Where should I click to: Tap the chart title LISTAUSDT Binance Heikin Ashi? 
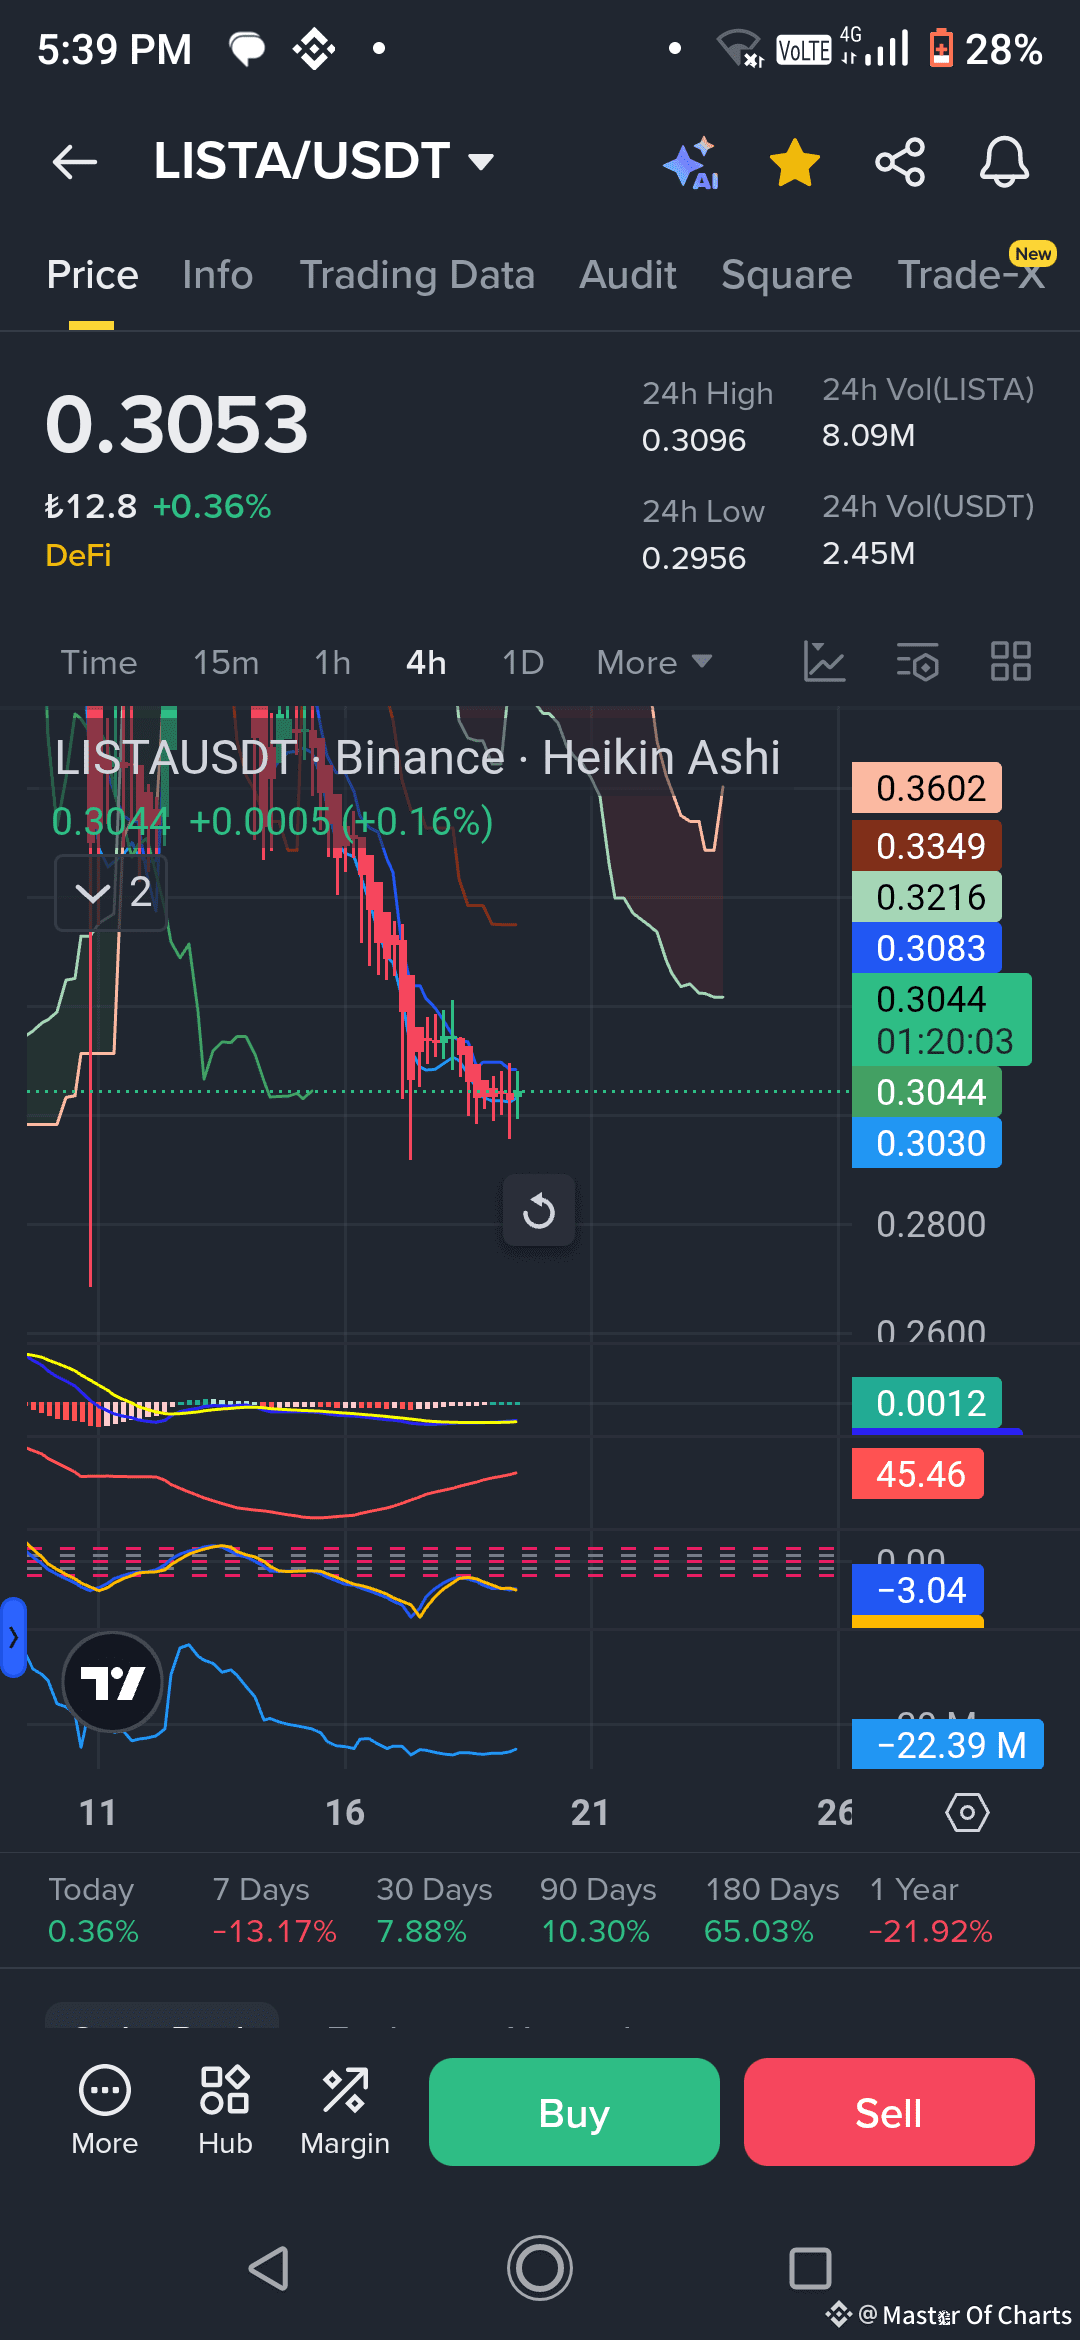point(417,758)
